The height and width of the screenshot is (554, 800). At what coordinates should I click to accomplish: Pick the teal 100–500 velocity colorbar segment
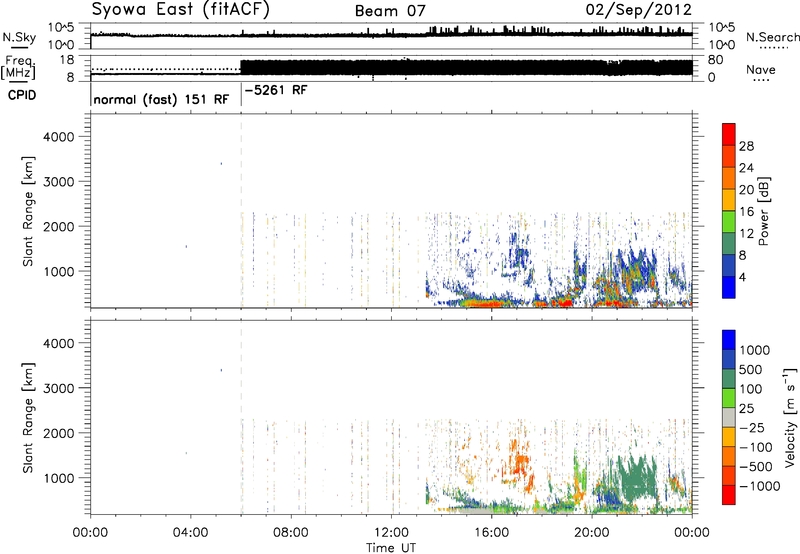(729, 379)
